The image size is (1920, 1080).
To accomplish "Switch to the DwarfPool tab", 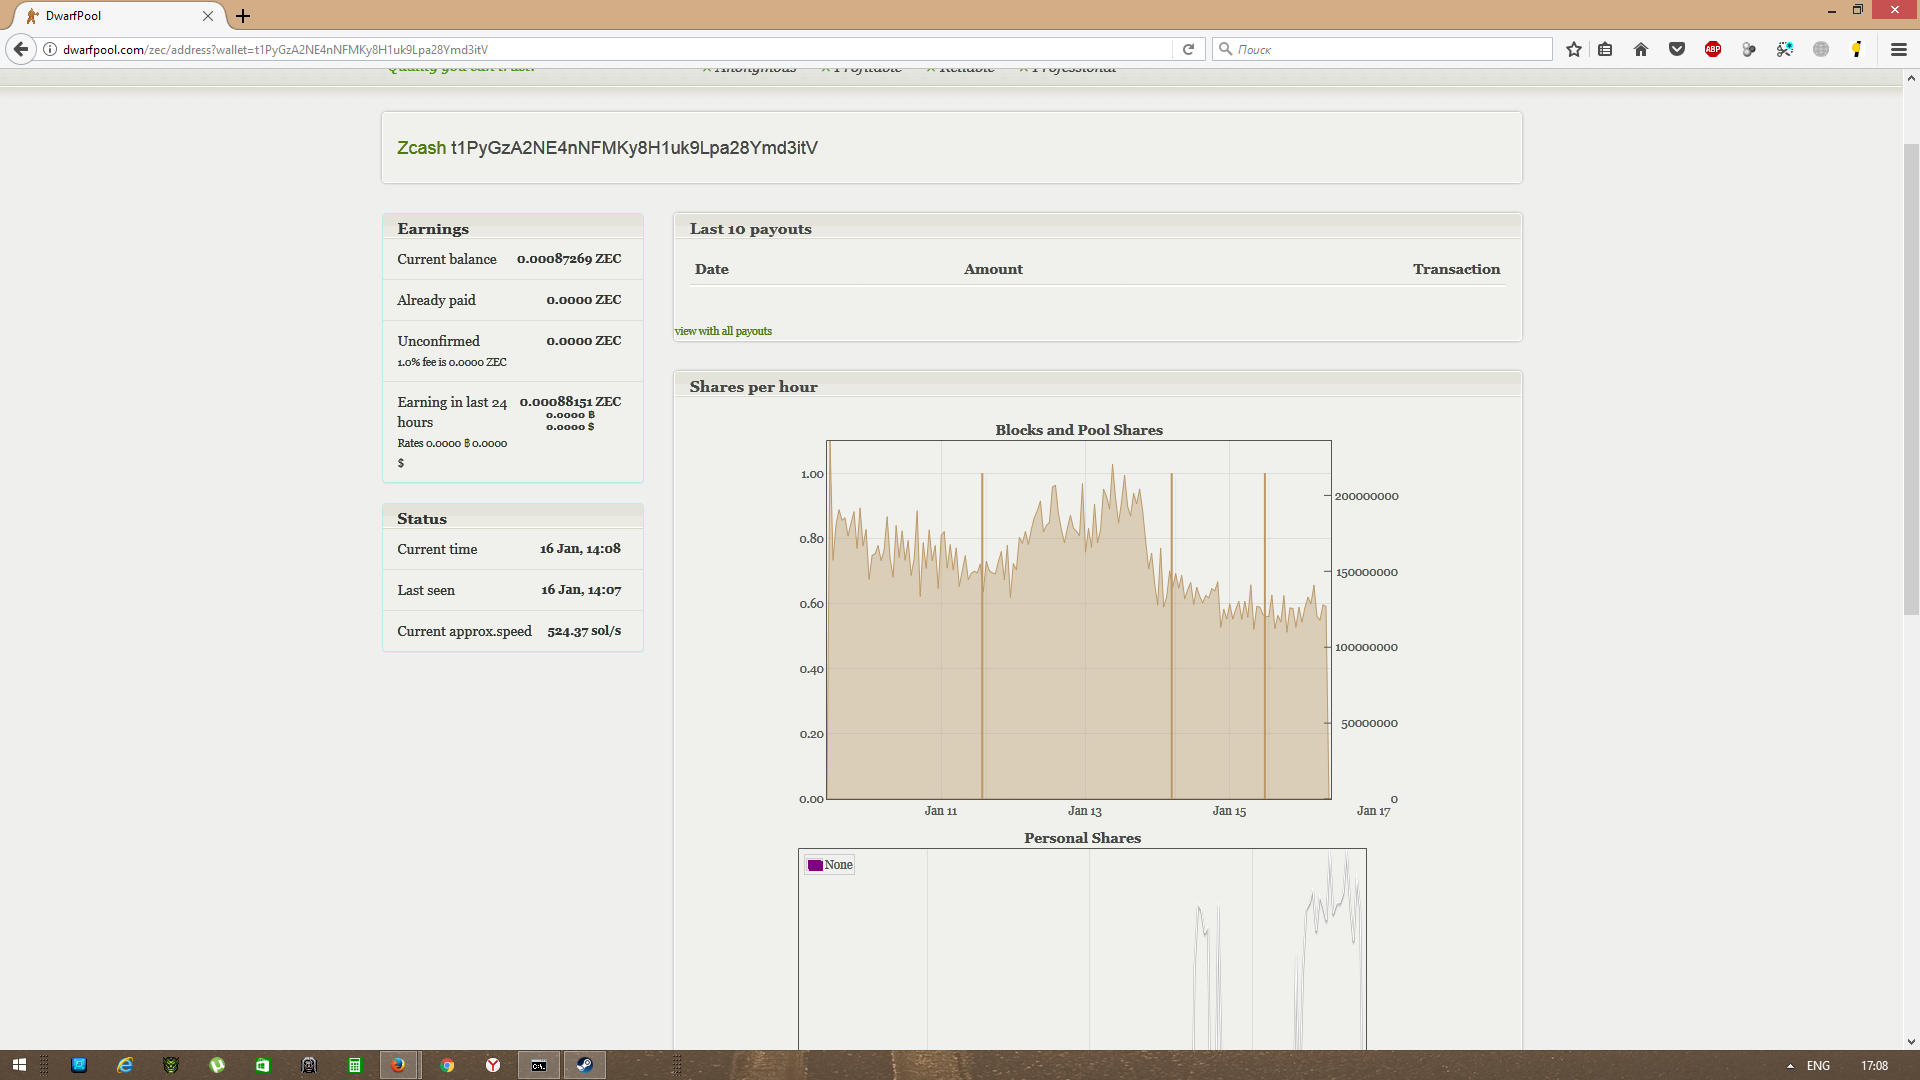I will click(110, 16).
